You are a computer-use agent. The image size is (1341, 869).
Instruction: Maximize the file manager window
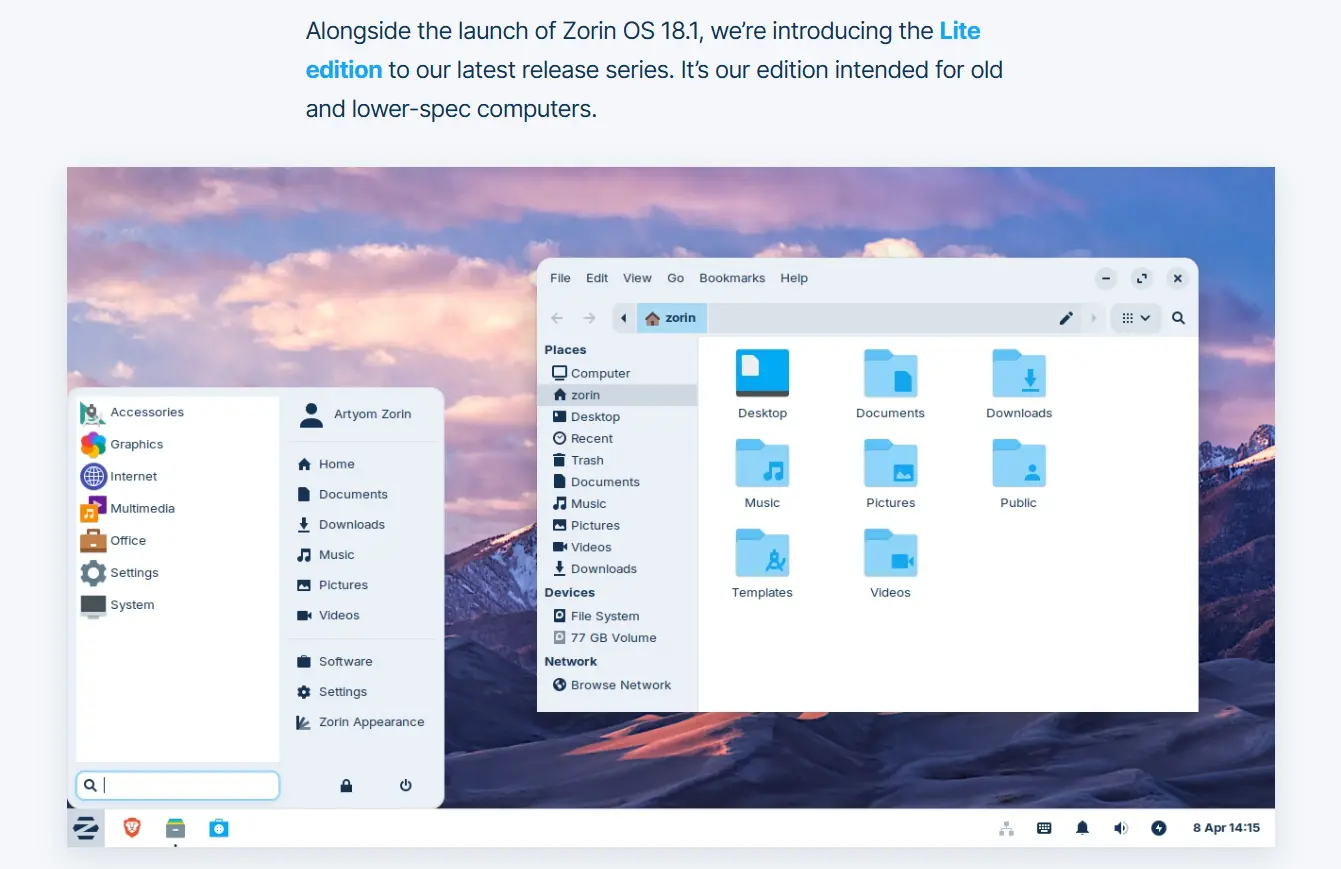pos(1141,278)
